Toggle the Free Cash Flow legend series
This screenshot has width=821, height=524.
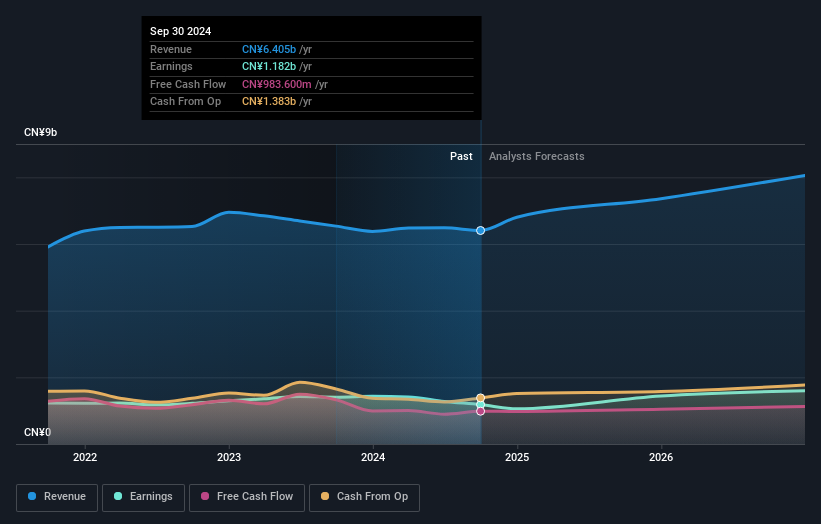[247, 497]
